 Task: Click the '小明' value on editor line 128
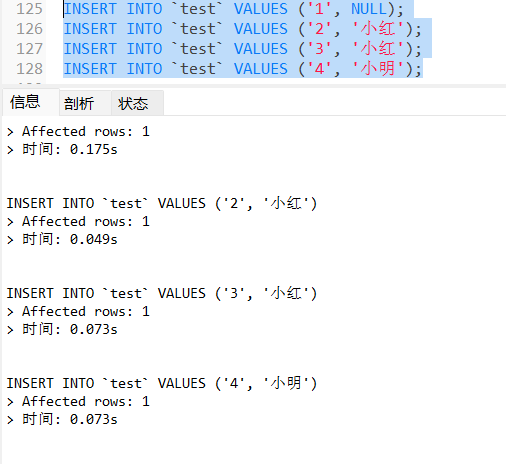pos(378,69)
